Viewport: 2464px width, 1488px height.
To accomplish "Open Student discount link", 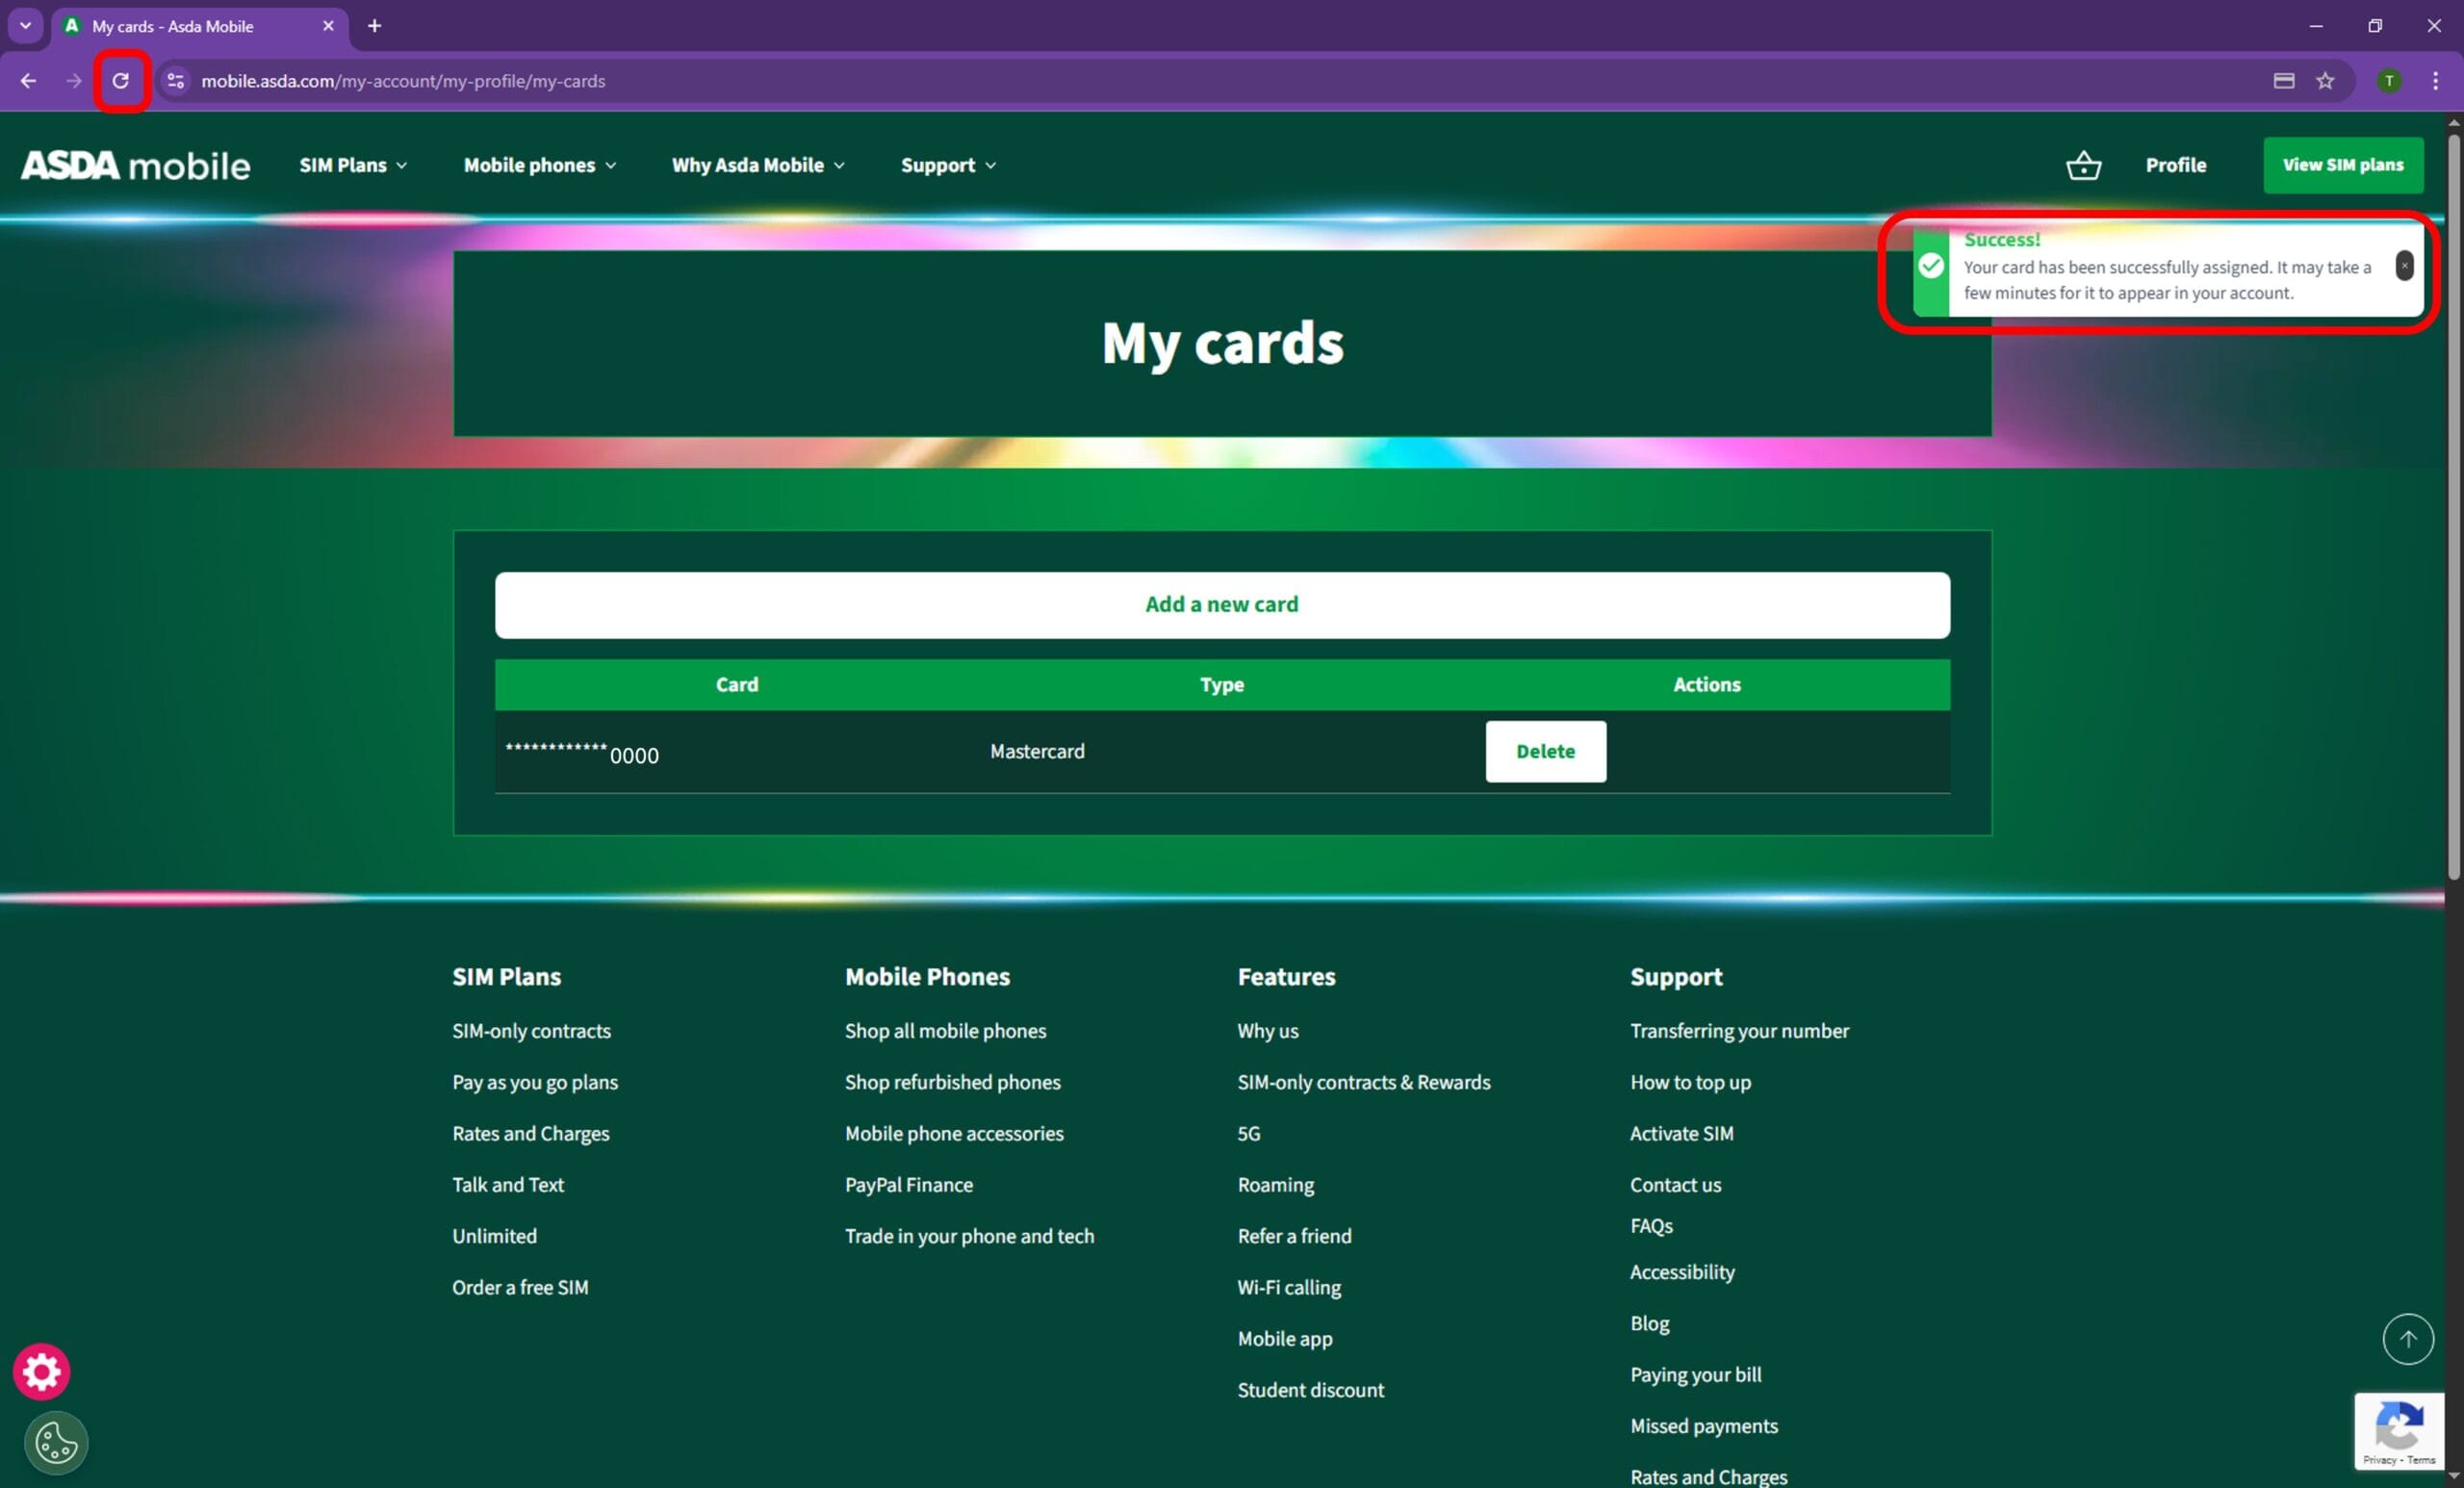I will (1310, 1389).
